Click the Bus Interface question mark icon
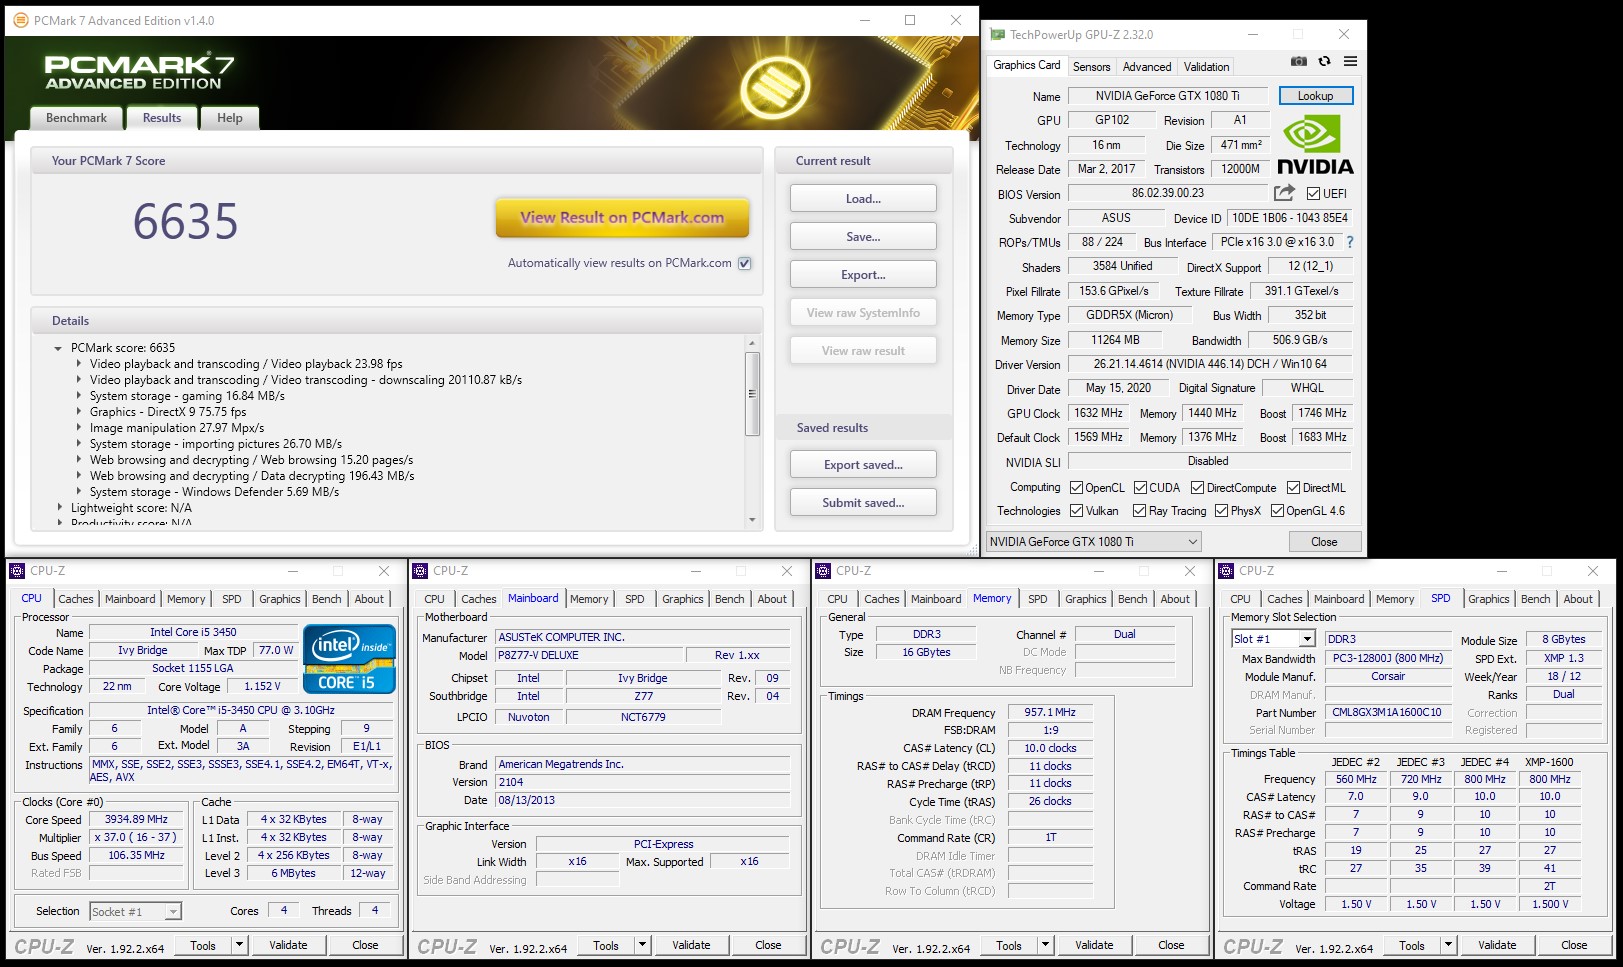Screen dimensions: 1623x967 pyautogui.click(x=1350, y=242)
